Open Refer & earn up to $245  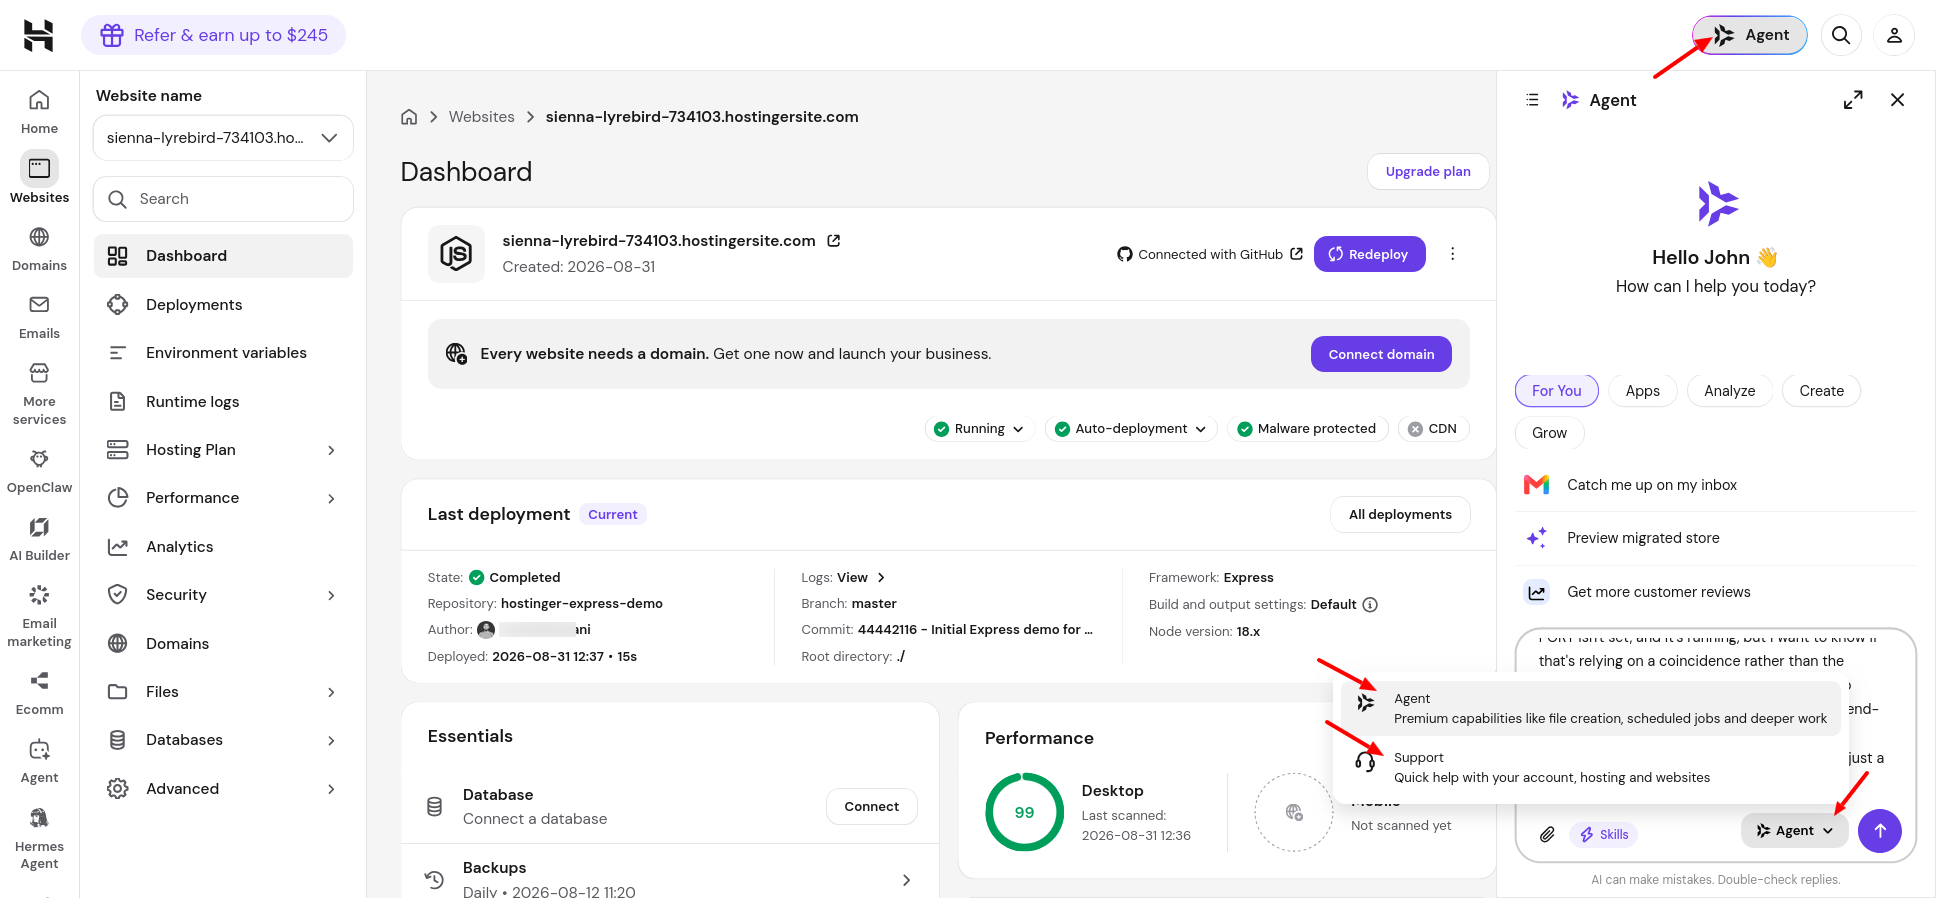[214, 35]
